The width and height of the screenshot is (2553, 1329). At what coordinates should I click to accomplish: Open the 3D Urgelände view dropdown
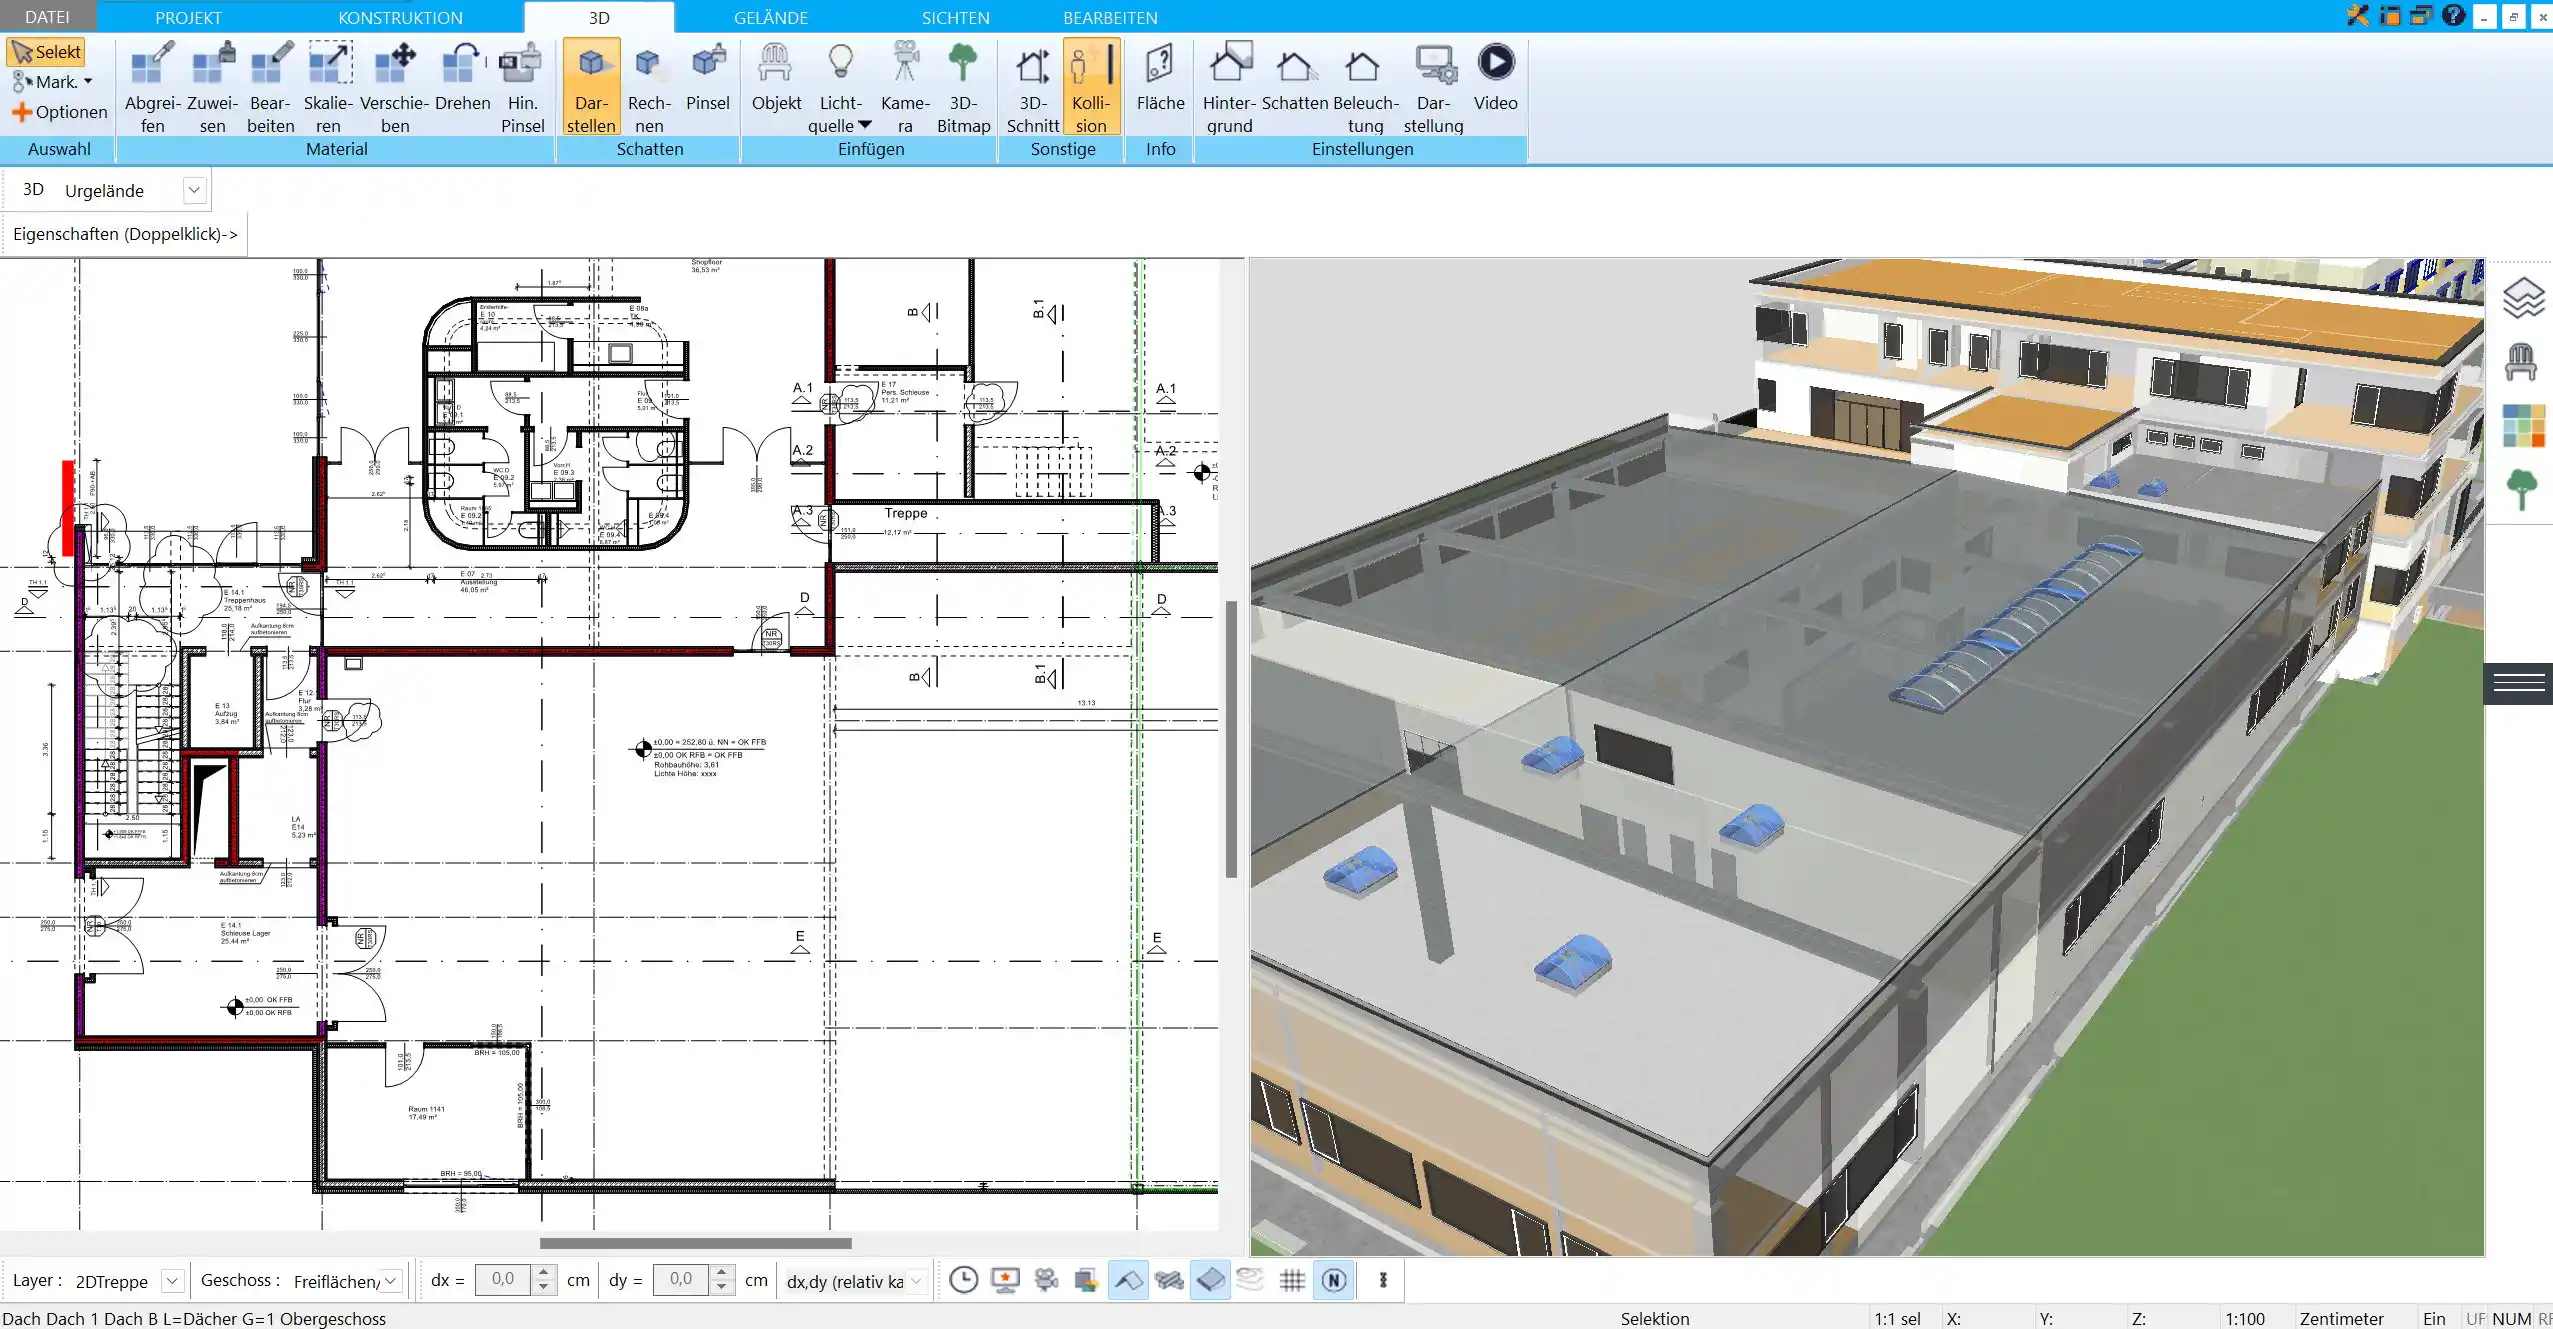(194, 190)
